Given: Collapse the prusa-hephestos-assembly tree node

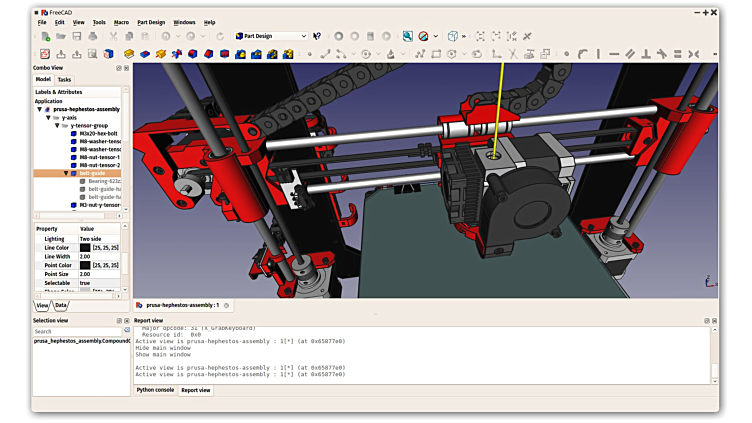Looking at the screenshot, I should coord(39,109).
